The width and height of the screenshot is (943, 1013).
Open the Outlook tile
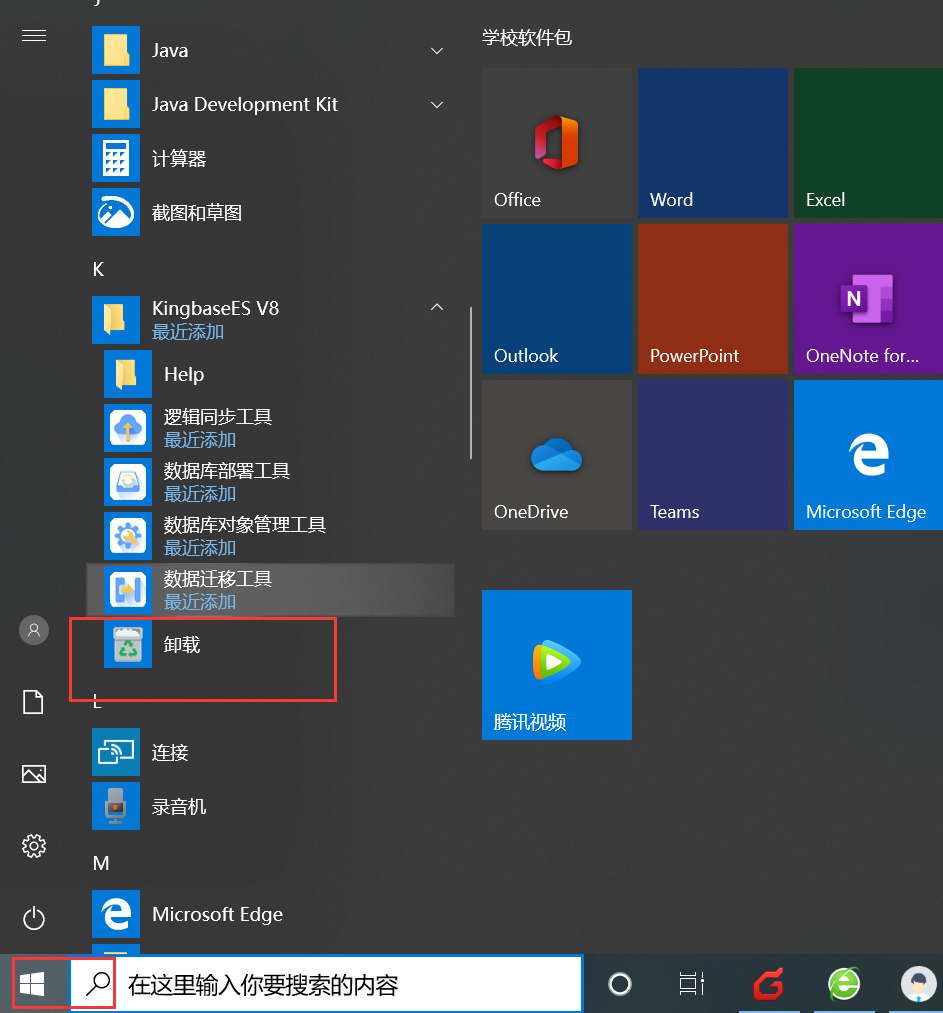click(557, 299)
